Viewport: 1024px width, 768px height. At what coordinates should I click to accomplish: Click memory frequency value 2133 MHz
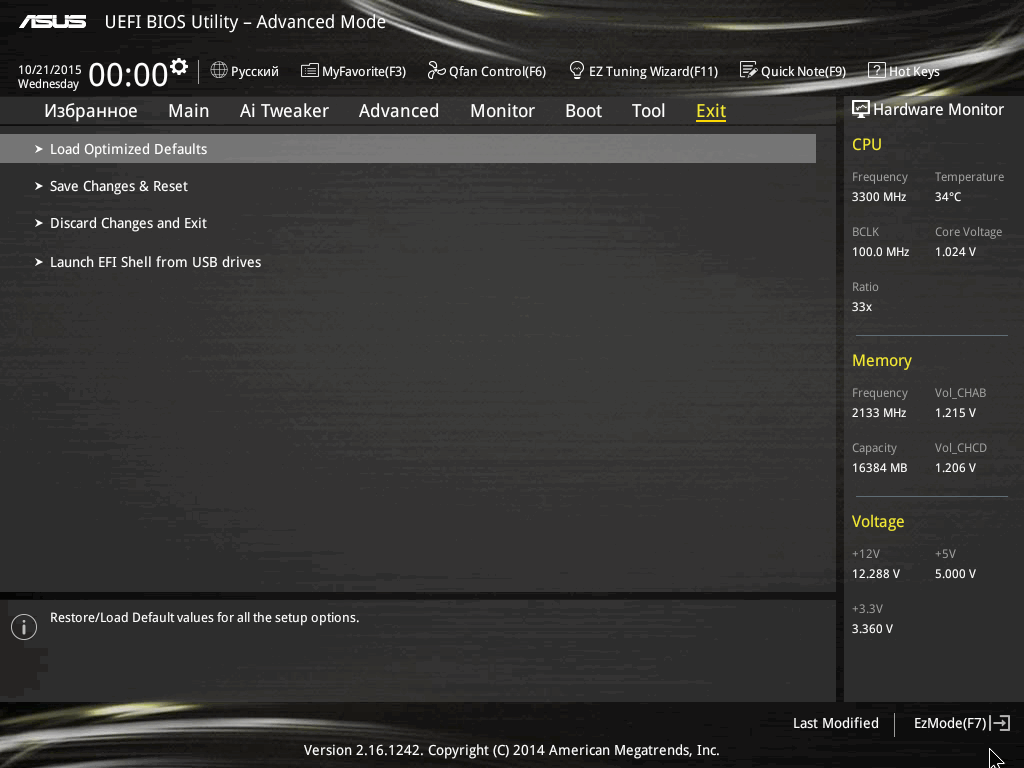coord(879,413)
